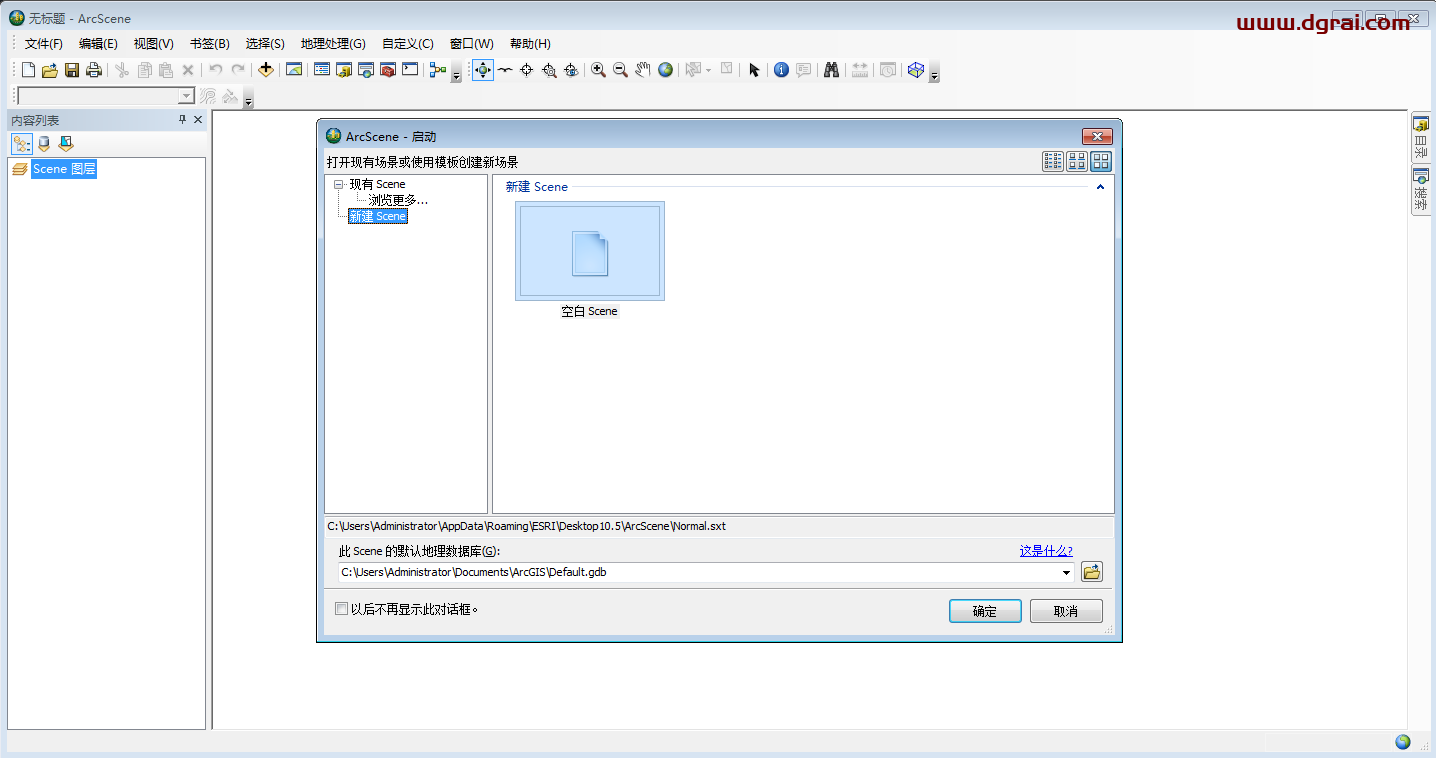The height and width of the screenshot is (758, 1436).
Task: Collapse the 新建 Scene section chevron
Action: (1100, 186)
